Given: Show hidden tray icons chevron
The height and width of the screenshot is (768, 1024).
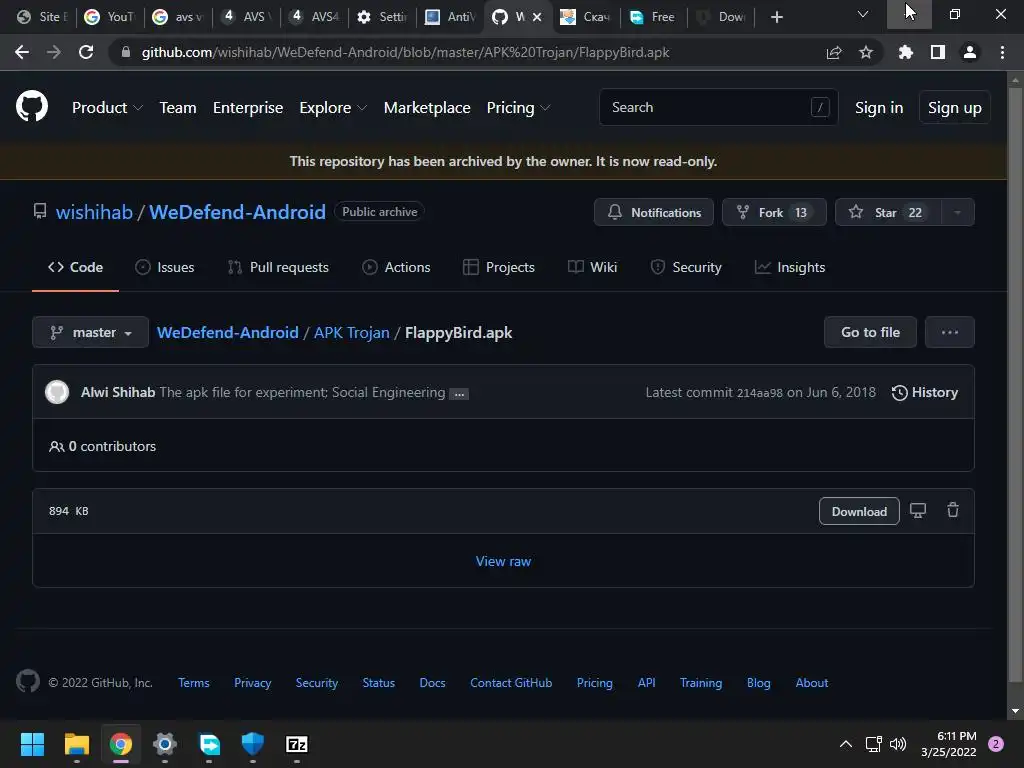Looking at the screenshot, I should pyautogui.click(x=846, y=744).
